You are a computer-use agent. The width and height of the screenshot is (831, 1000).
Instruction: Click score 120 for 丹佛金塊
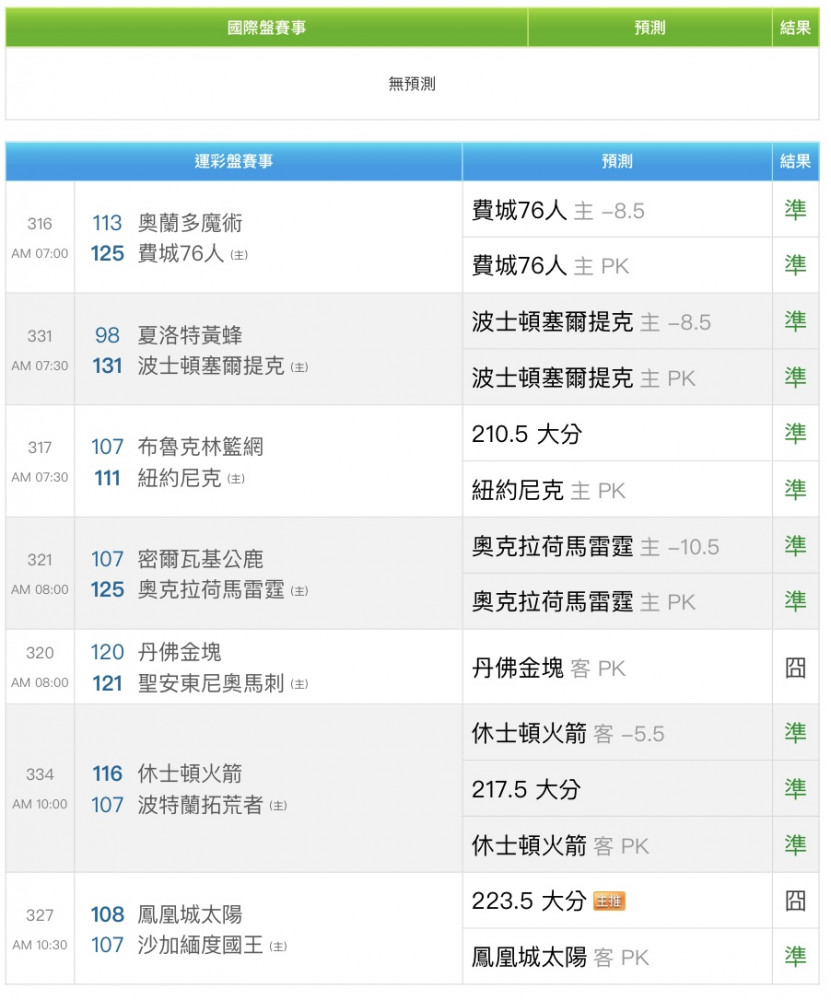(x=107, y=652)
